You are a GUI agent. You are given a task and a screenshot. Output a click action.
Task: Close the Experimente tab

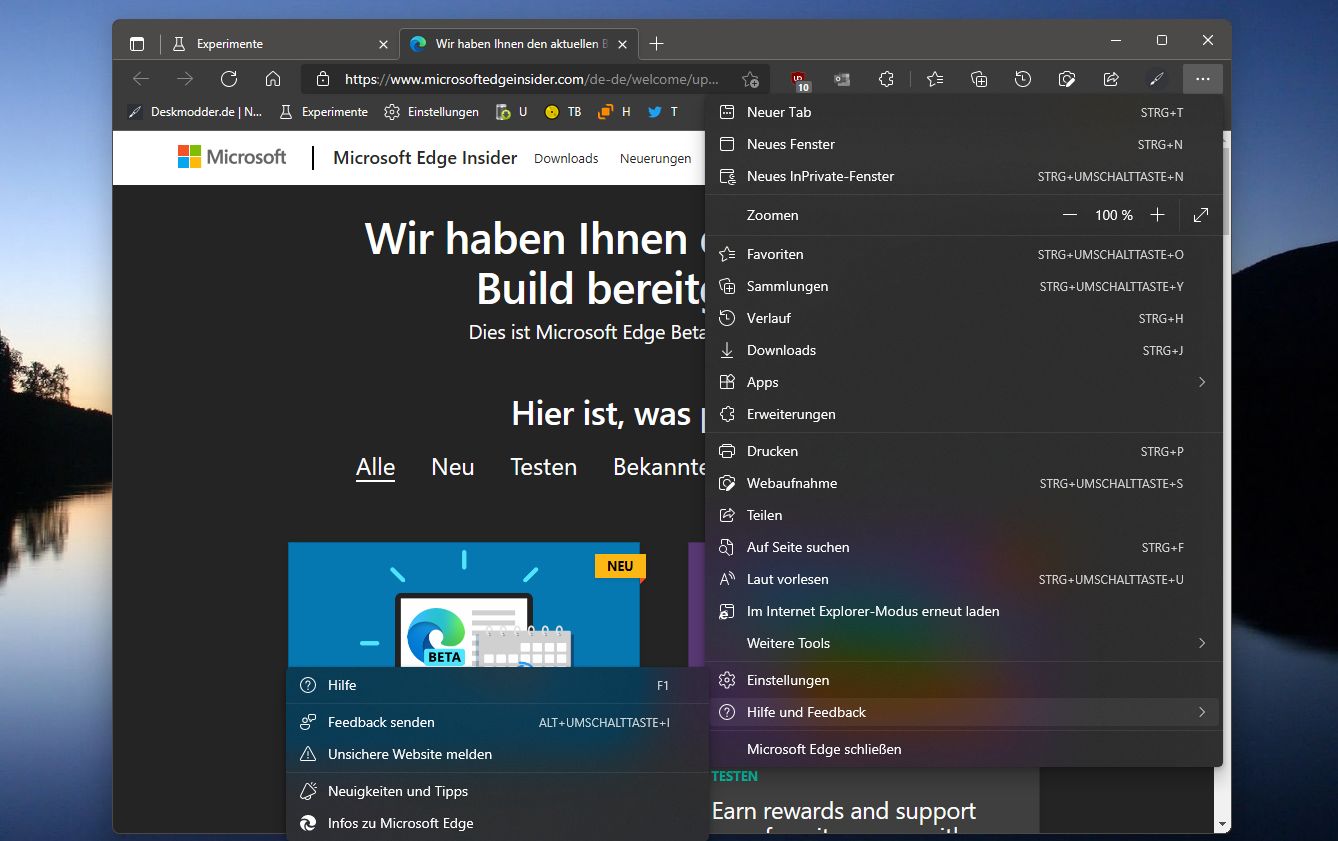tap(383, 44)
